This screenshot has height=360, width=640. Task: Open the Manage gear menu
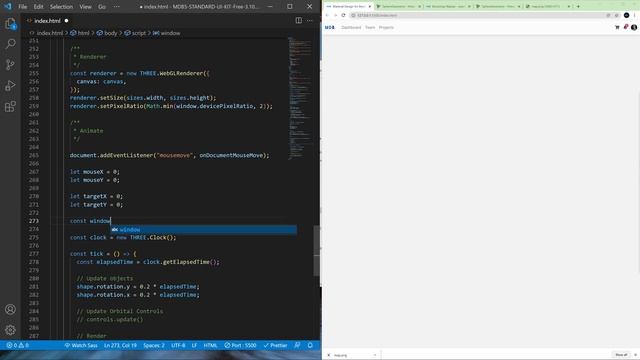coord(10,330)
